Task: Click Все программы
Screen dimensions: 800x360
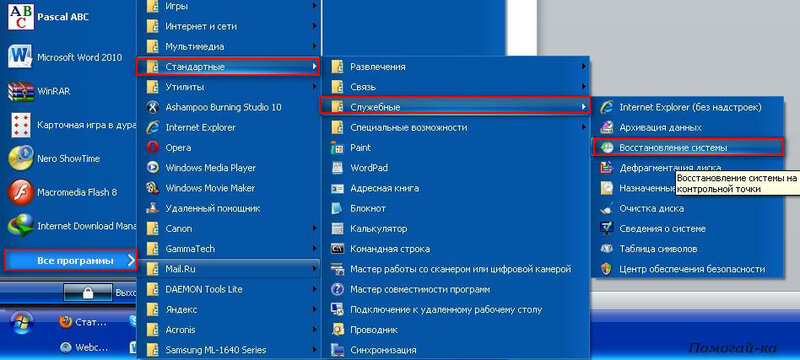Action: click(71, 261)
